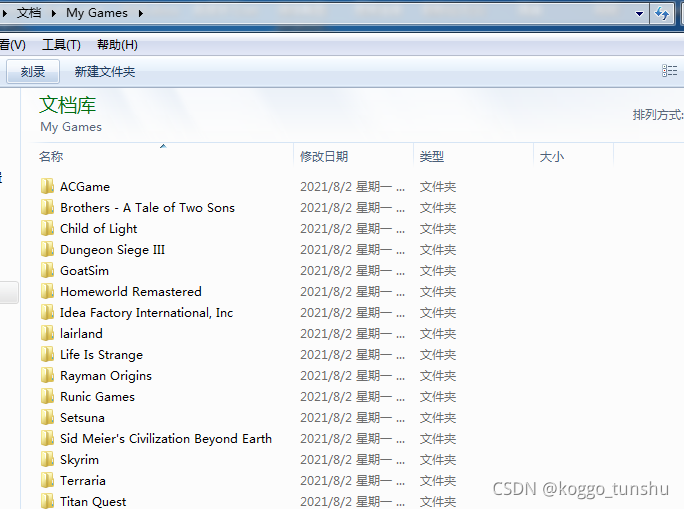The height and width of the screenshot is (509, 684).
Task: Click the 新建文件夹 new folder button
Action: pos(105,72)
